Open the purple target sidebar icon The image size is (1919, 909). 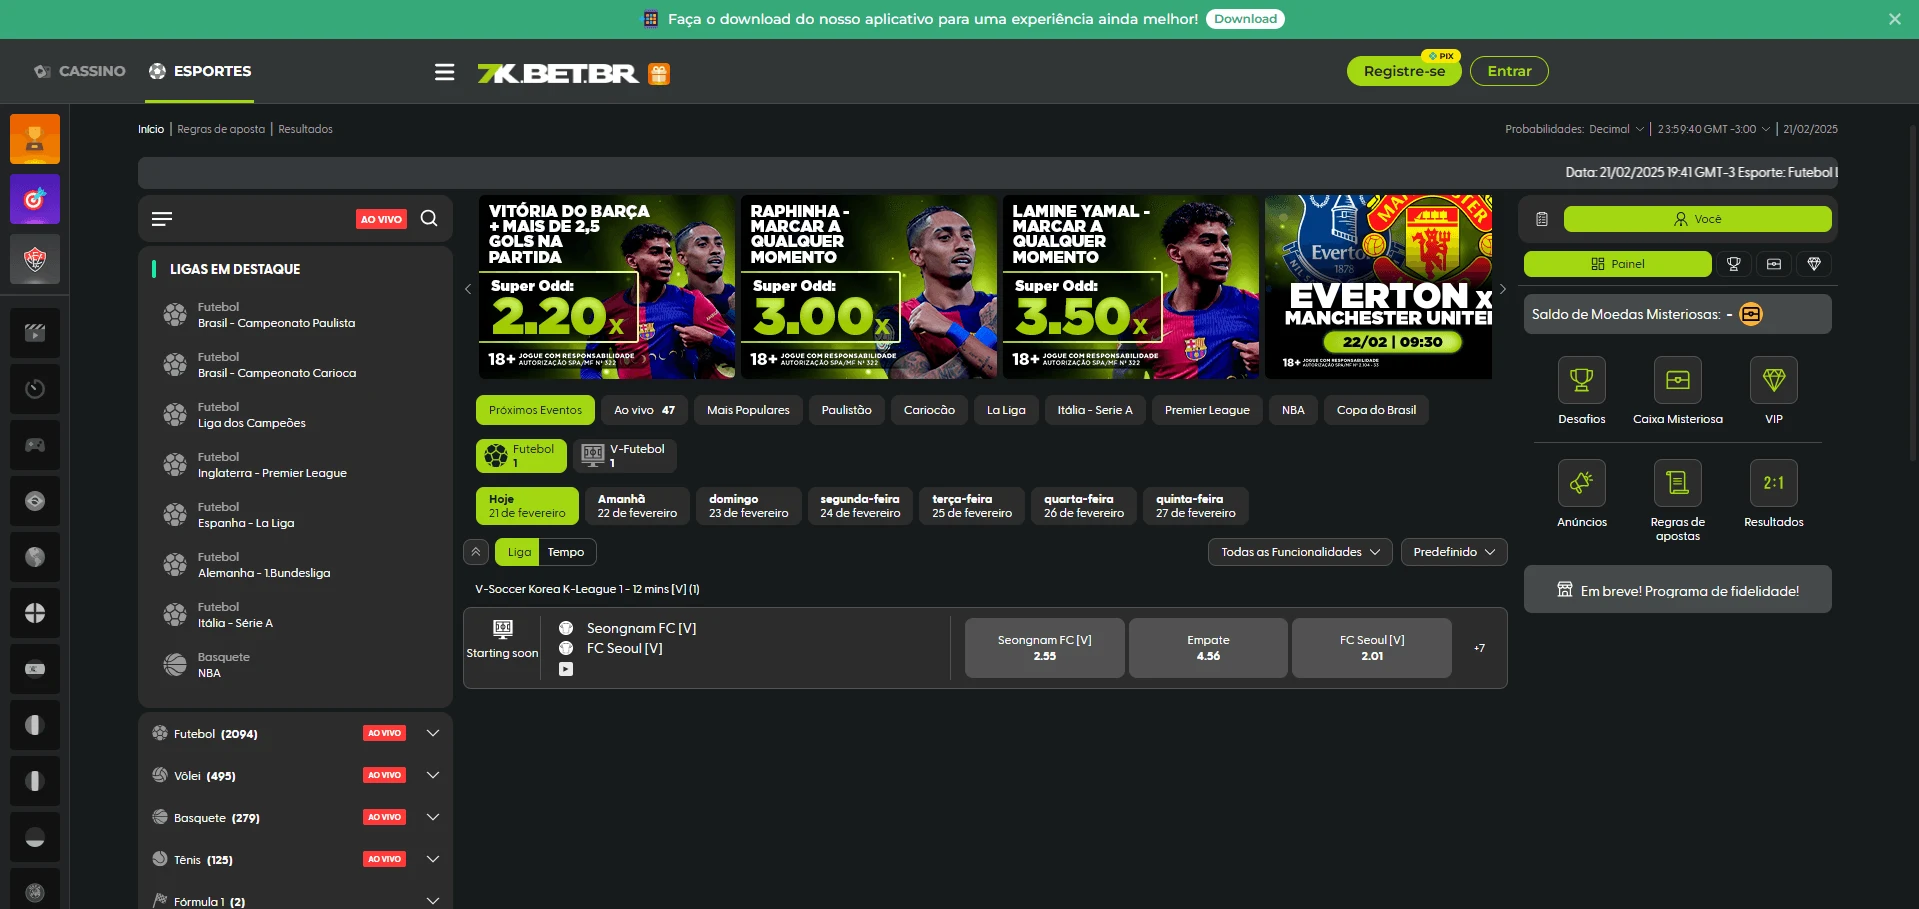click(35, 199)
